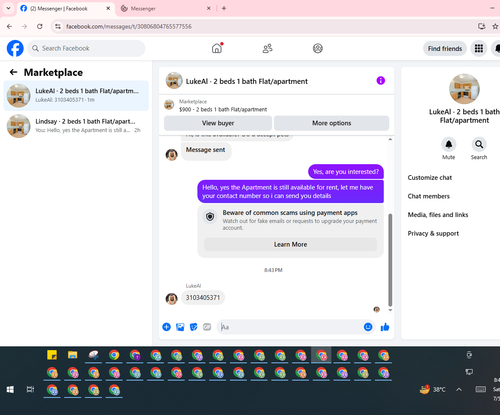Open the emoji picker in composer

(x=368, y=327)
